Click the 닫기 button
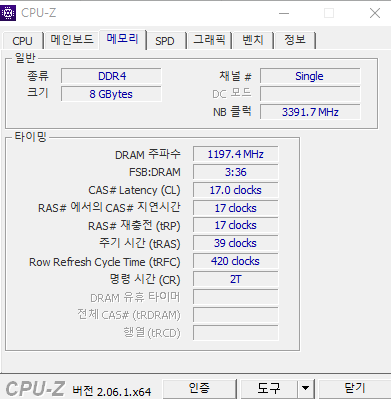The width and height of the screenshot is (391, 399). 355,388
